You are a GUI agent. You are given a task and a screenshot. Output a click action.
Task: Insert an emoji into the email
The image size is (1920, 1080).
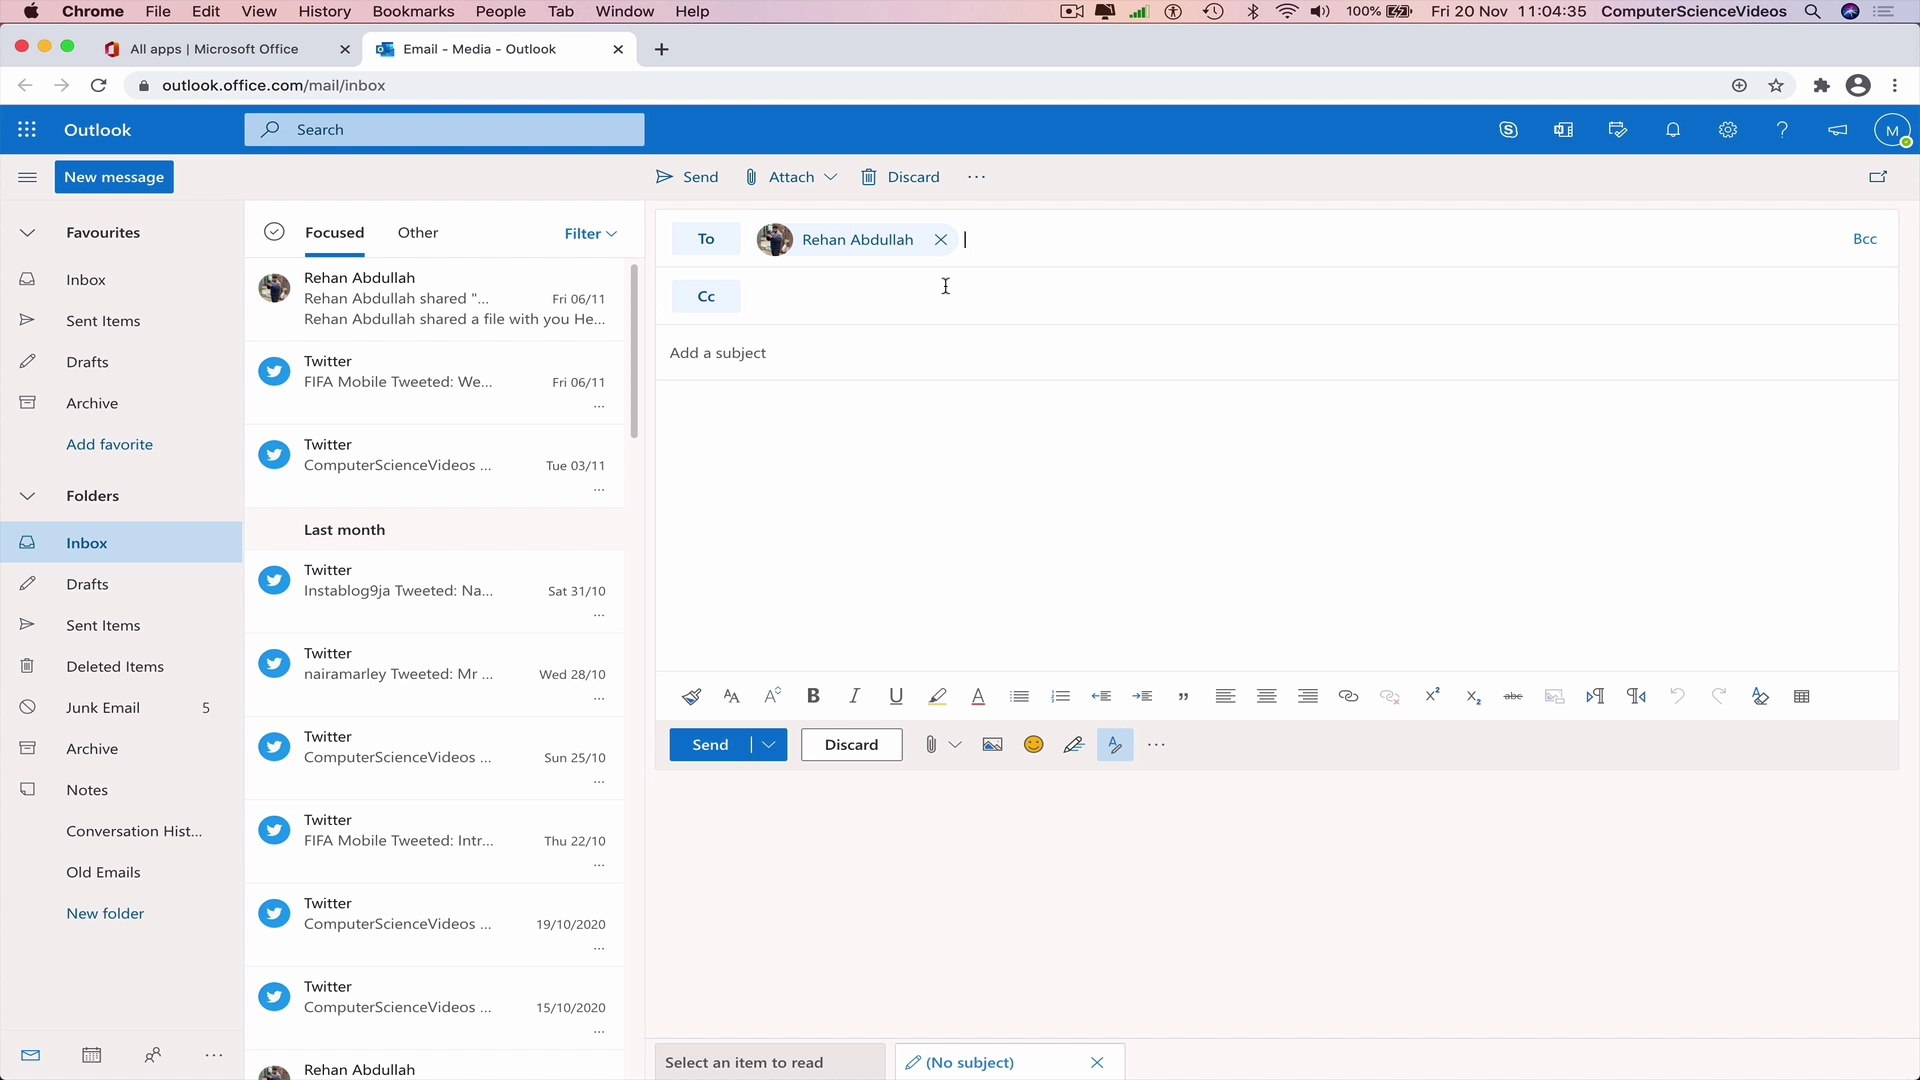[x=1033, y=744]
